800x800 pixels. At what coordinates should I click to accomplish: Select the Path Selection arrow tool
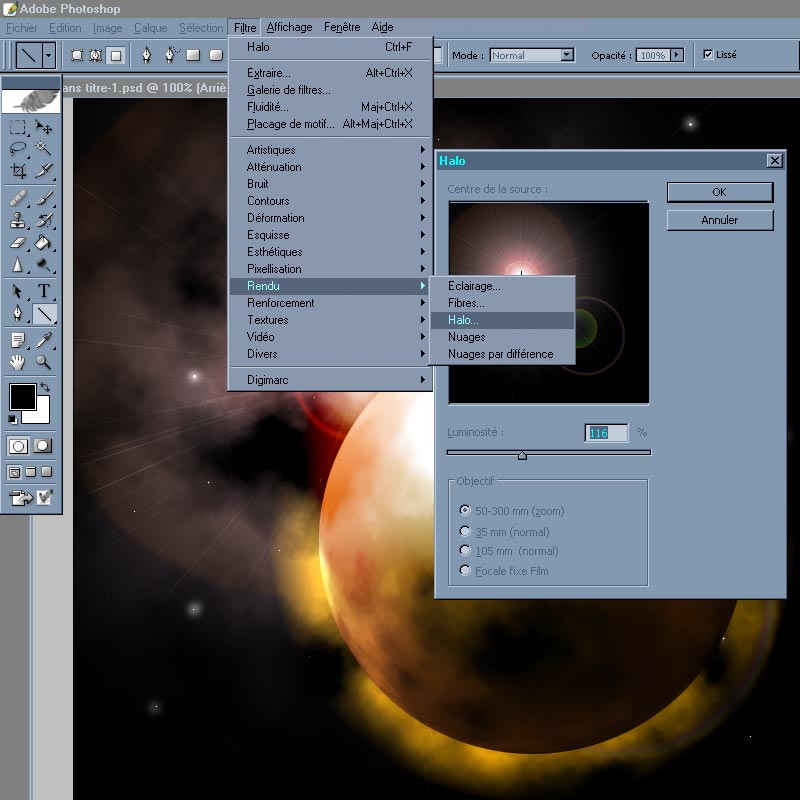[x=18, y=291]
